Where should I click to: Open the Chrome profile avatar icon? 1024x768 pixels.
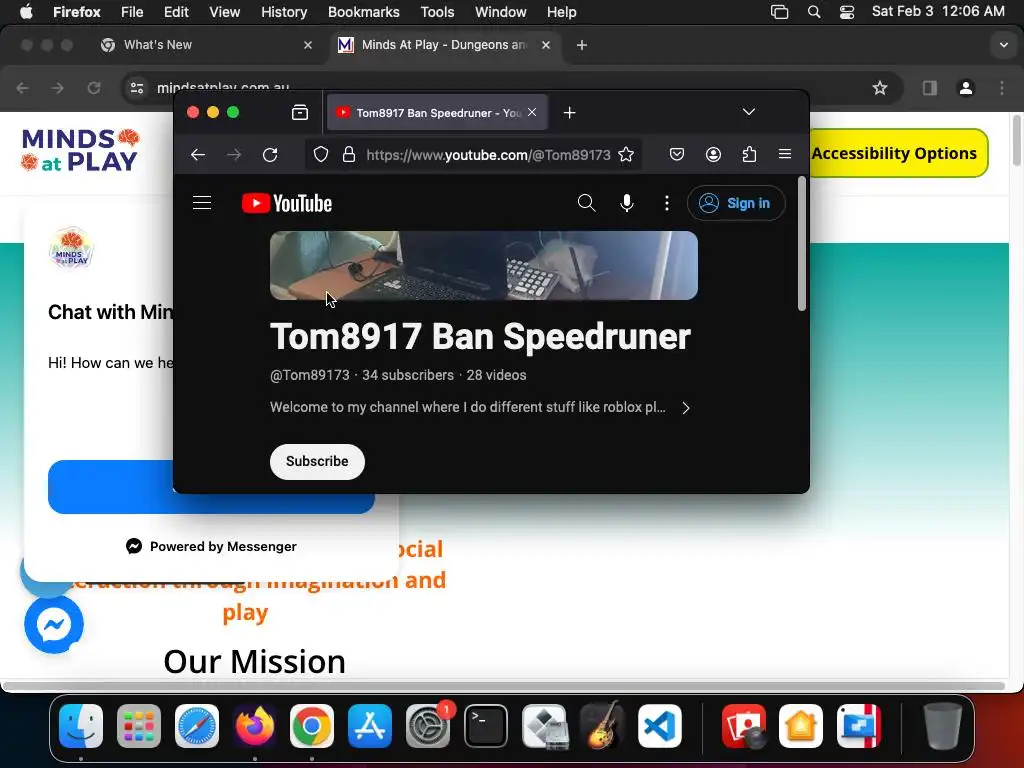966,88
